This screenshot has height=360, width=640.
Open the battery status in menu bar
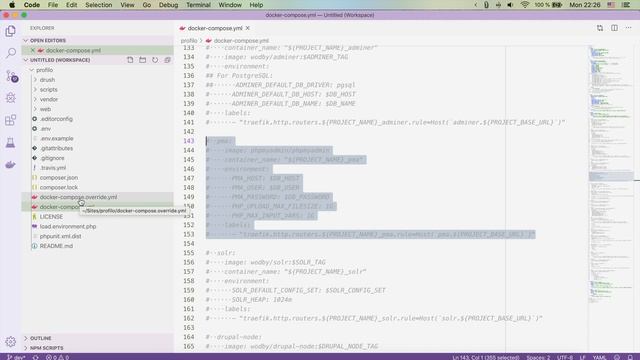click(548, 5)
